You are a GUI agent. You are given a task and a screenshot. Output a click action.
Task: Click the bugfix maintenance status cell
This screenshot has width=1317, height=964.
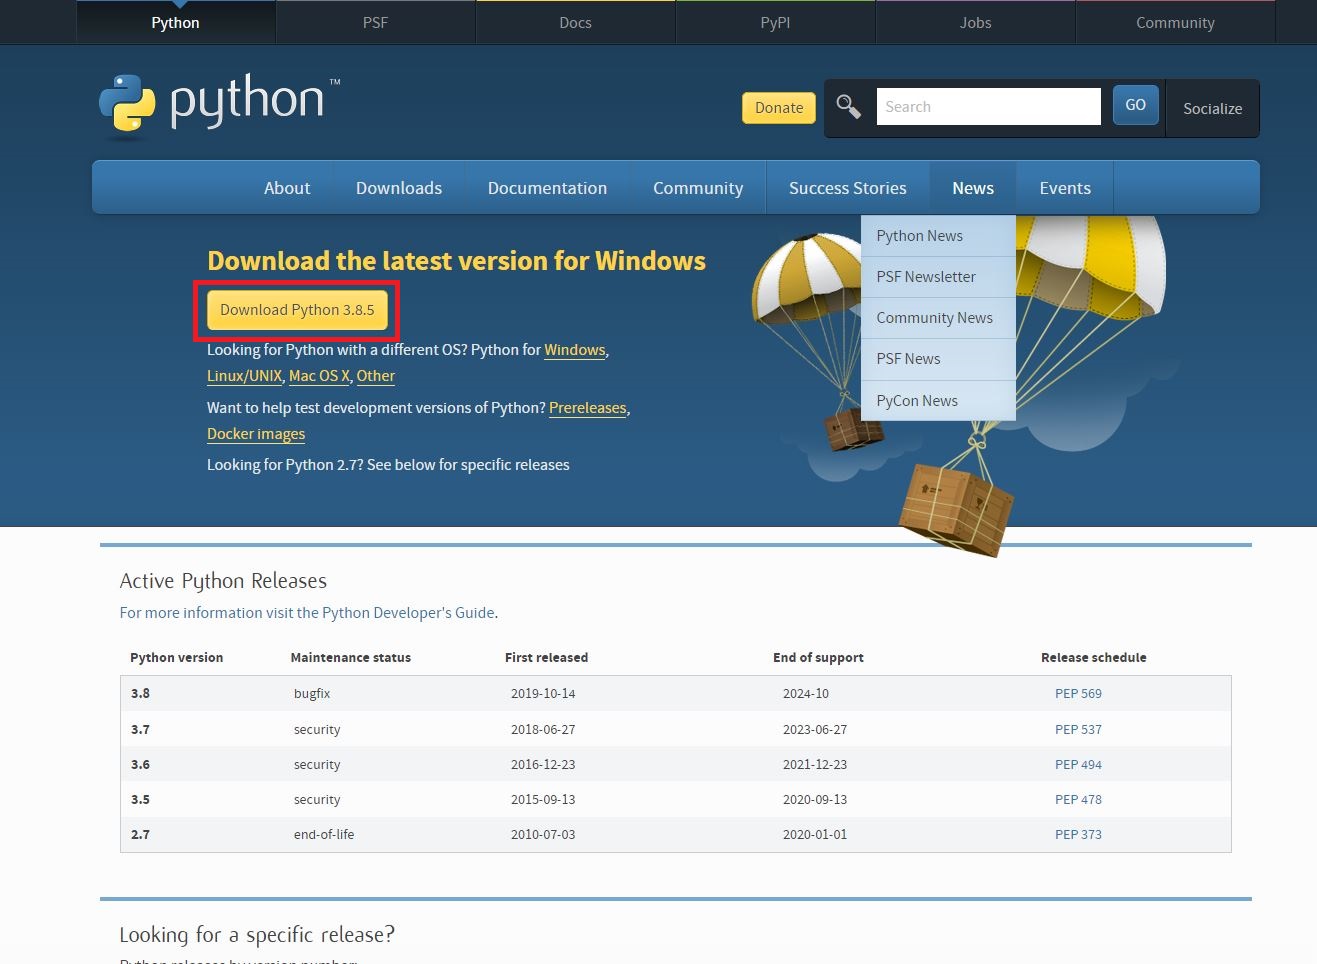tap(312, 693)
